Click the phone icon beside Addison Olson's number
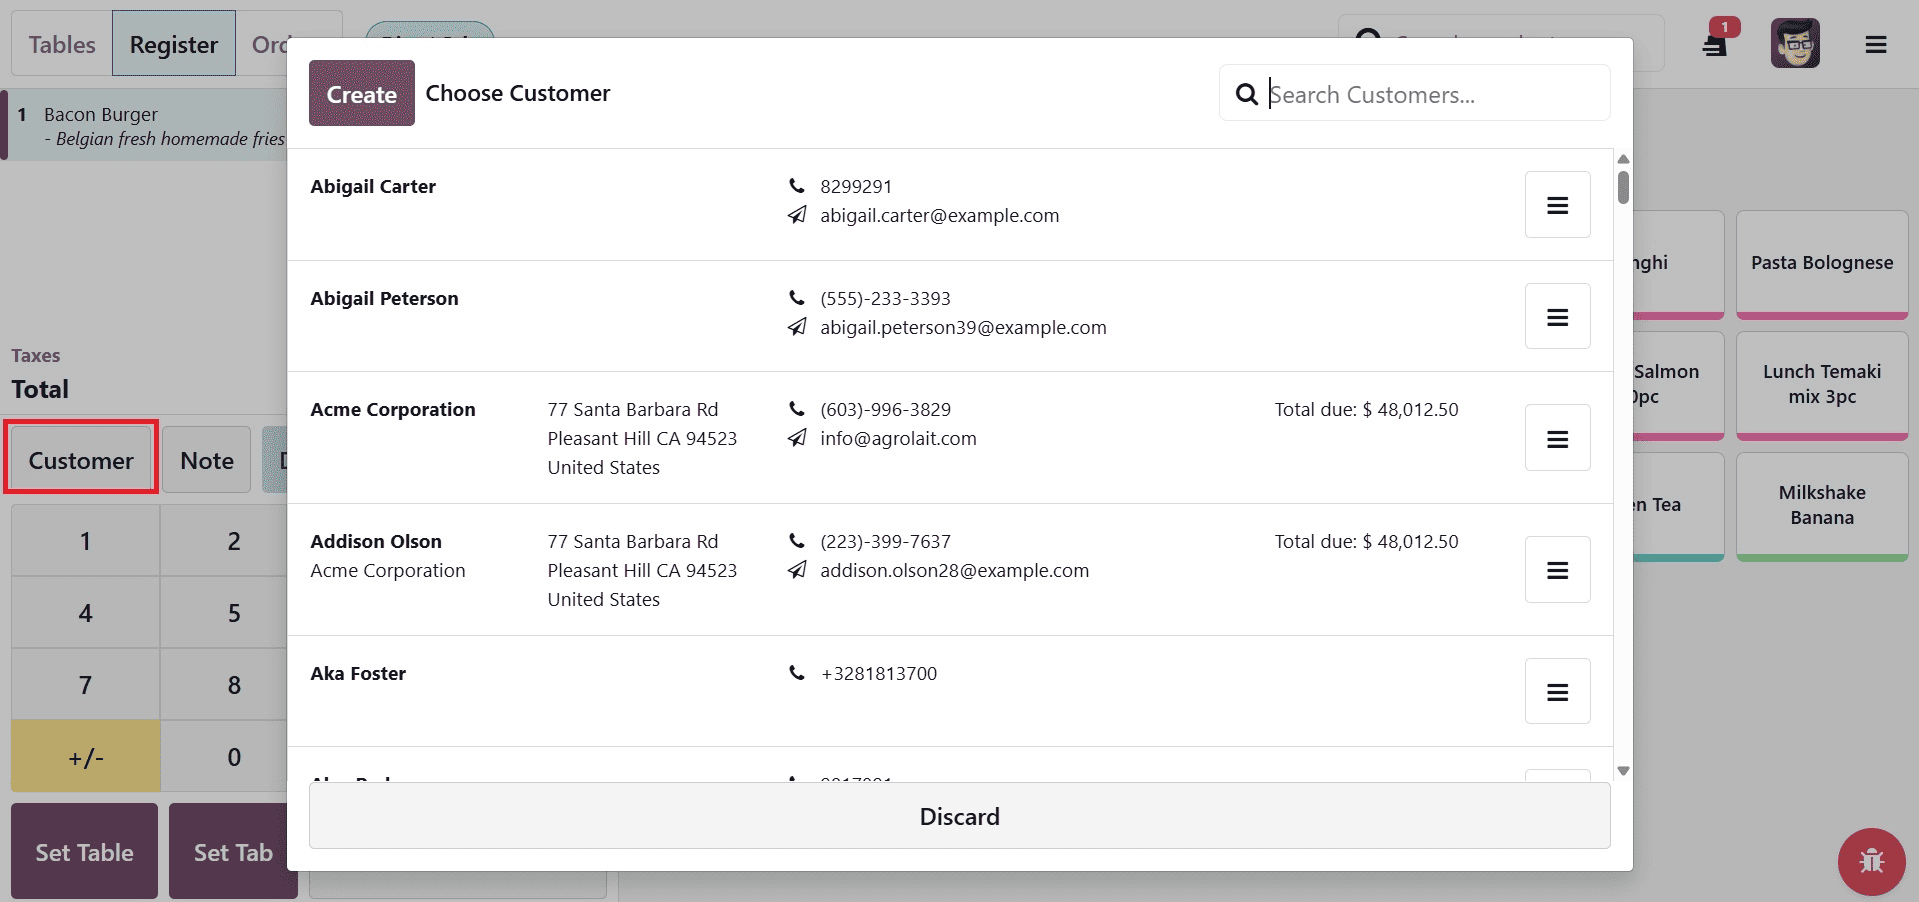Image resolution: width=1919 pixels, height=902 pixels. point(795,540)
